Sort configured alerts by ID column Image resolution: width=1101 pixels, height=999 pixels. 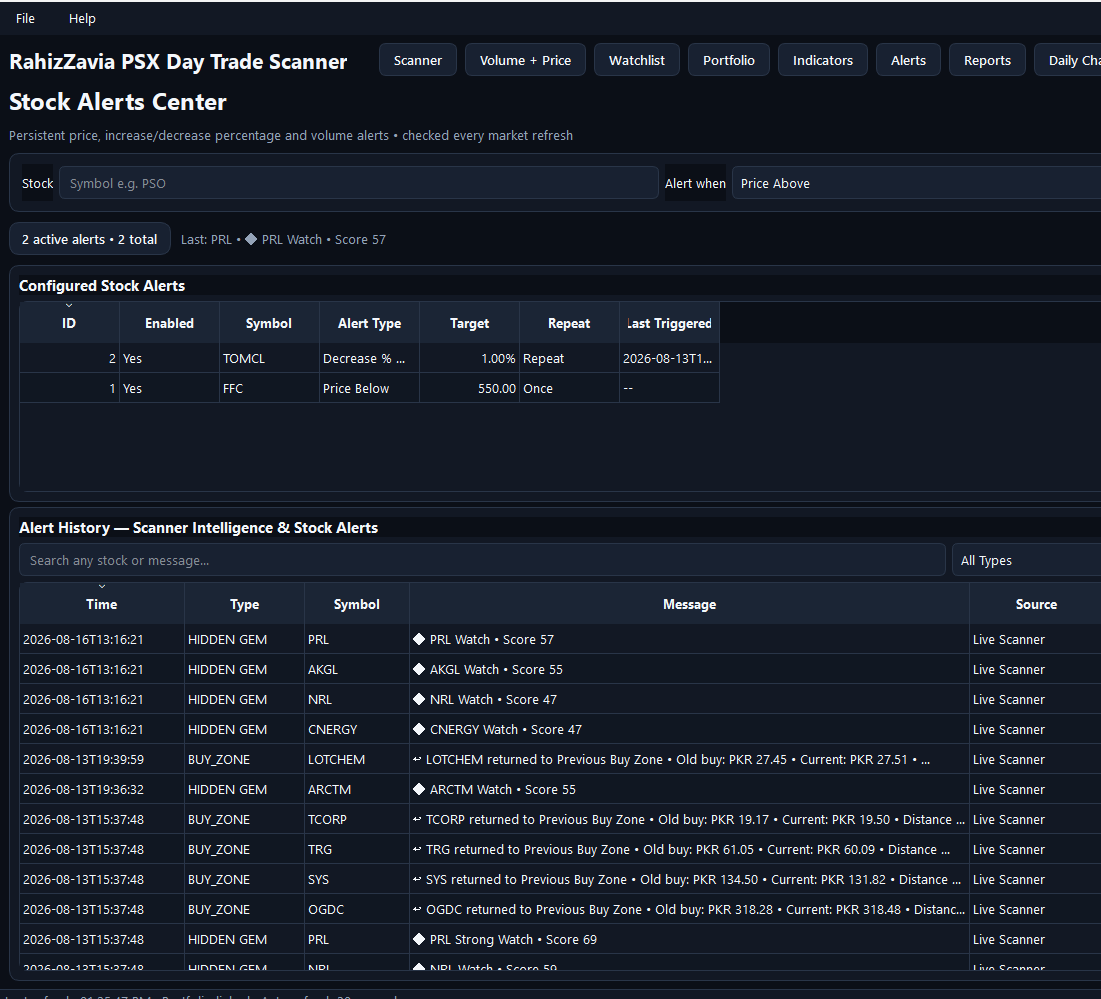pyautogui.click(x=69, y=323)
